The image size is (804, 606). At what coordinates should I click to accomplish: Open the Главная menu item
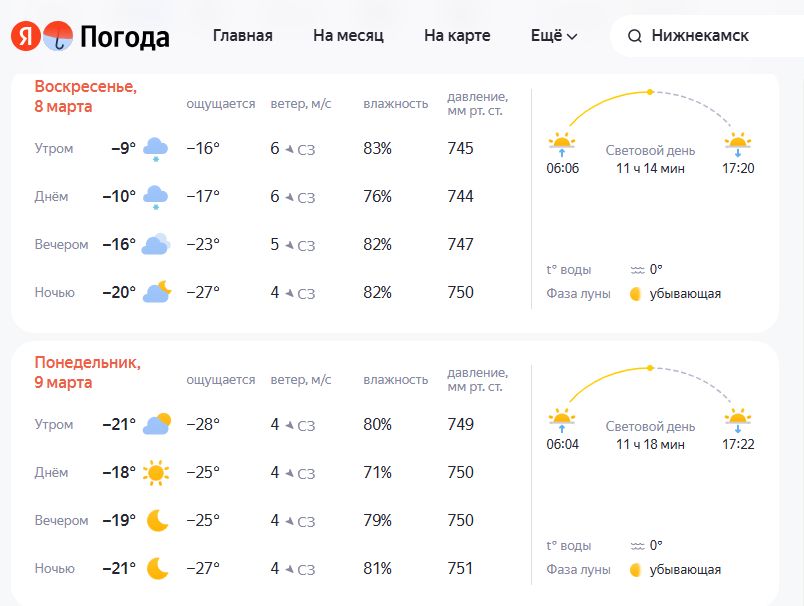pos(242,36)
